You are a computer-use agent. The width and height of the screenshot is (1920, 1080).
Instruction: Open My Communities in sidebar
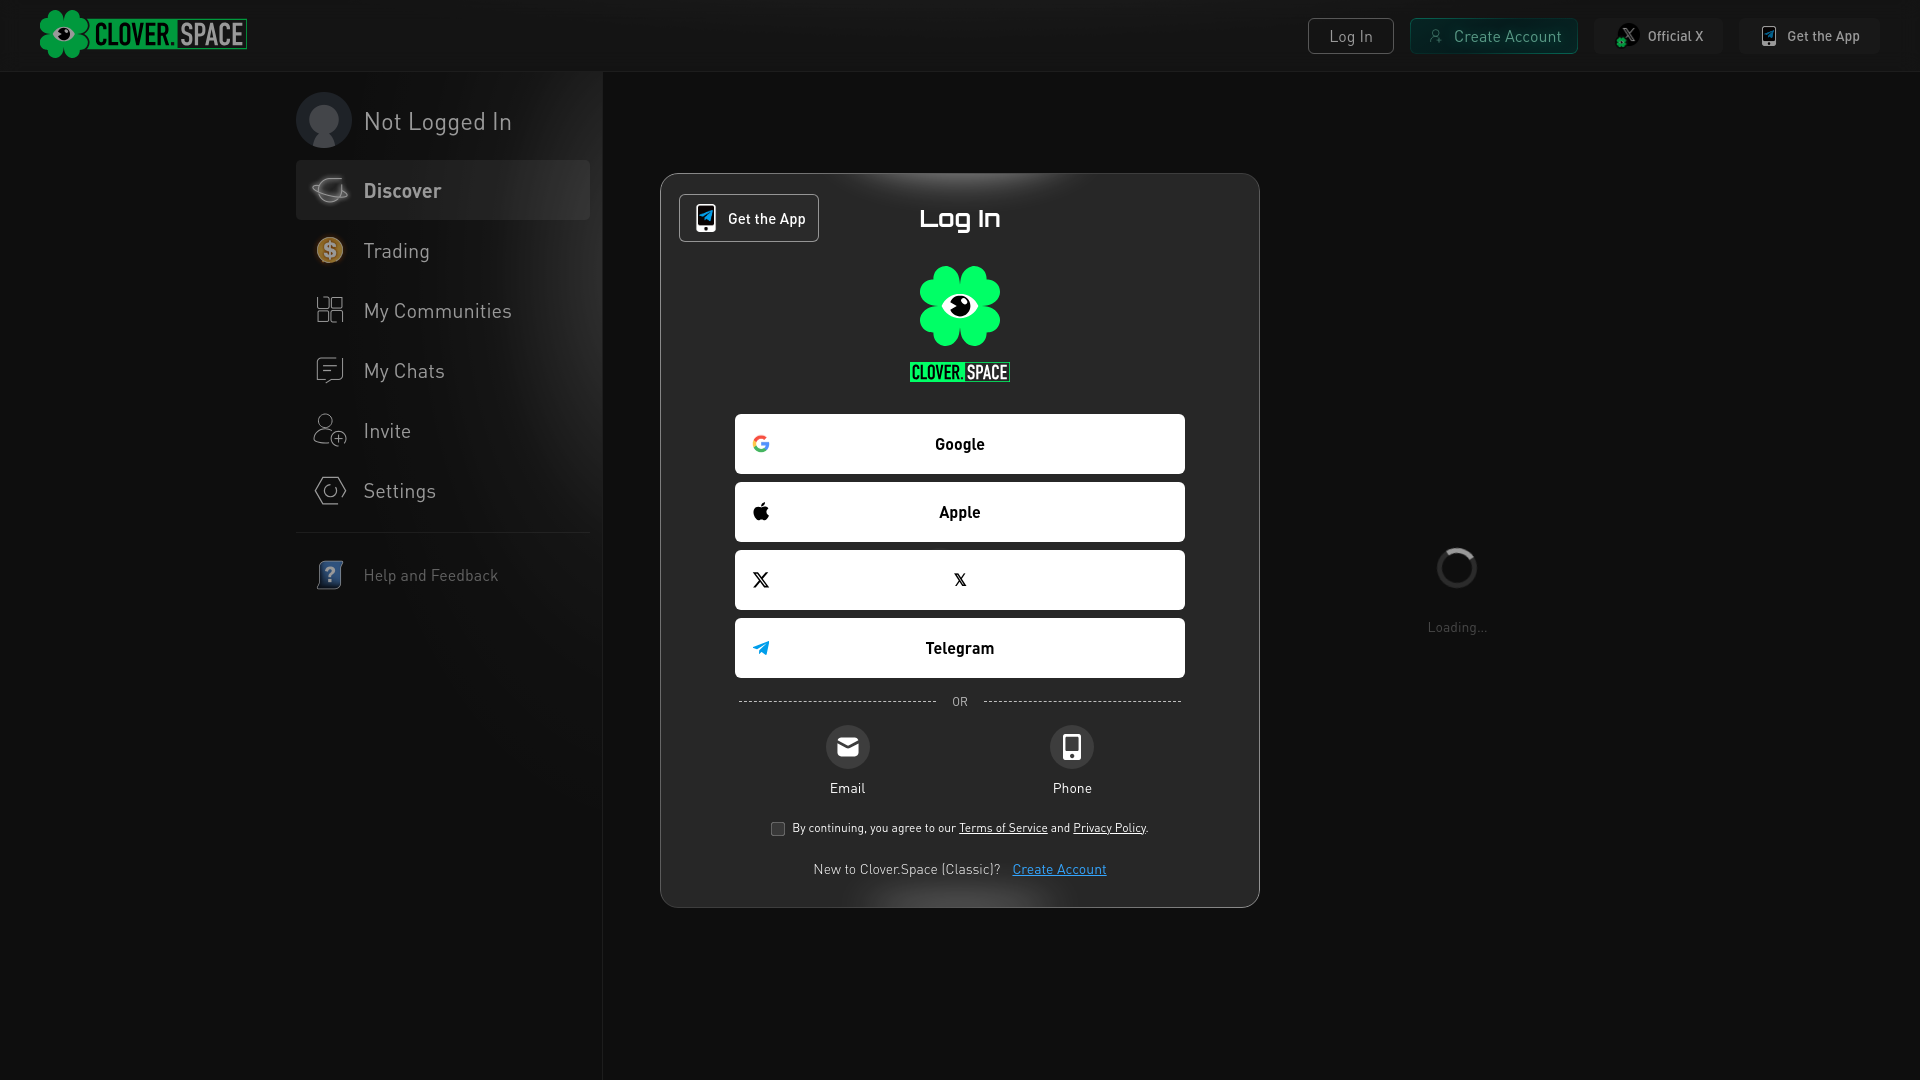pos(443,310)
